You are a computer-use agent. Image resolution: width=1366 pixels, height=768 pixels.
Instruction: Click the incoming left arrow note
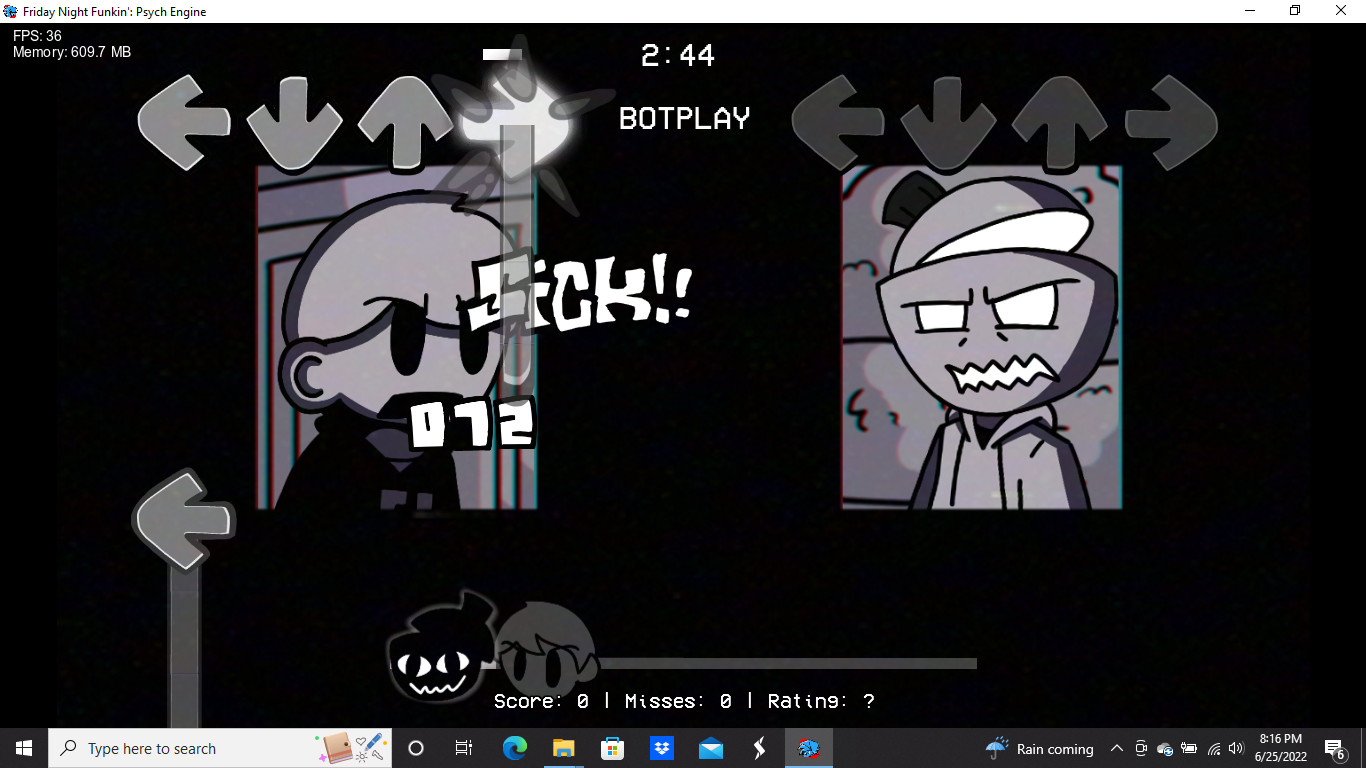[184, 519]
